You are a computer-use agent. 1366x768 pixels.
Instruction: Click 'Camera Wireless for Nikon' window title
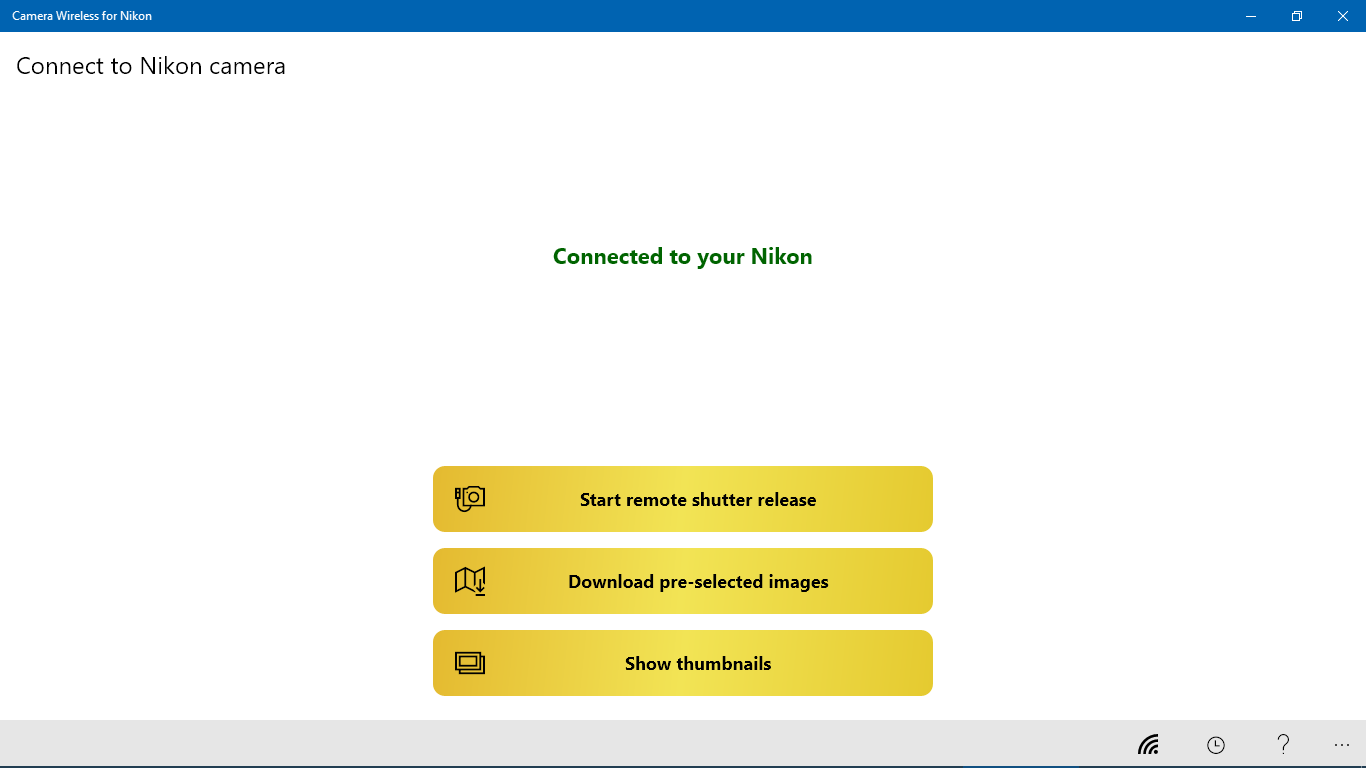pyautogui.click(x=82, y=16)
